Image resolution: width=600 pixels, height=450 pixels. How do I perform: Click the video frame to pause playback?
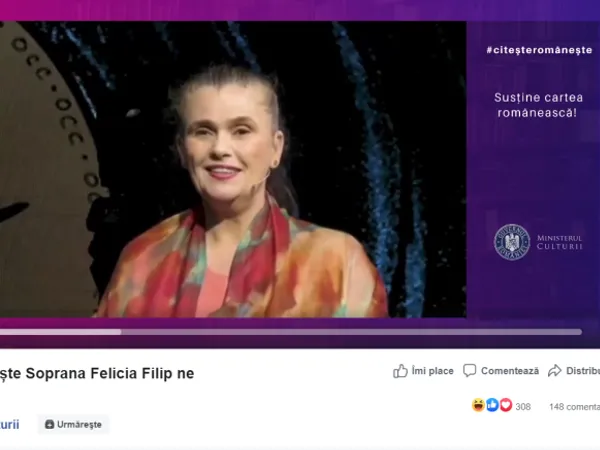[233, 169]
